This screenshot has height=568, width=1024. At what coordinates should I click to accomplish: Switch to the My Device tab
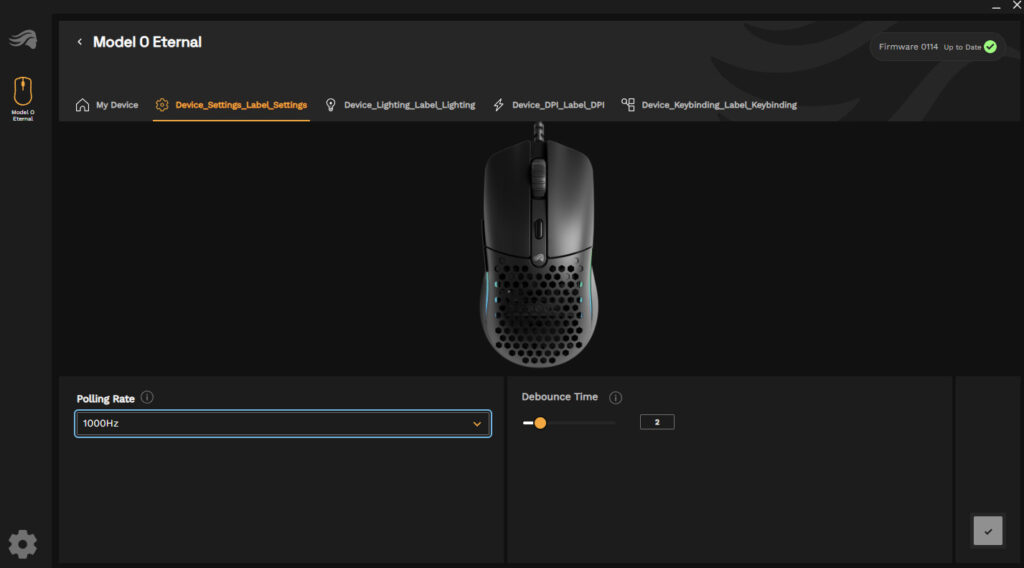click(107, 105)
